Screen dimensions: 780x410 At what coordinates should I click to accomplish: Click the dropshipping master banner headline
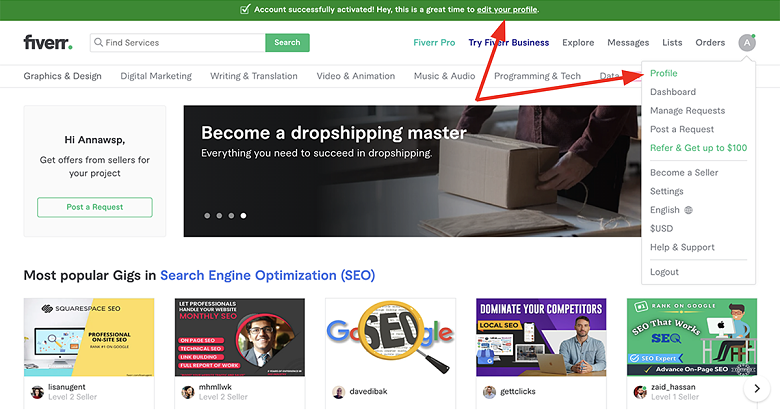(334, 133)
